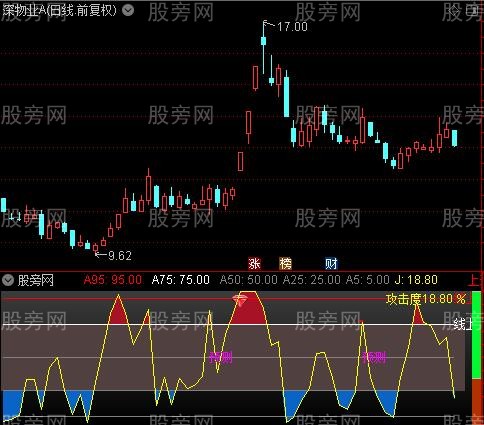The image size is (484, 425).
Task: Select the A5: 5.00 indicator value
Action: [x=368, y=280]
